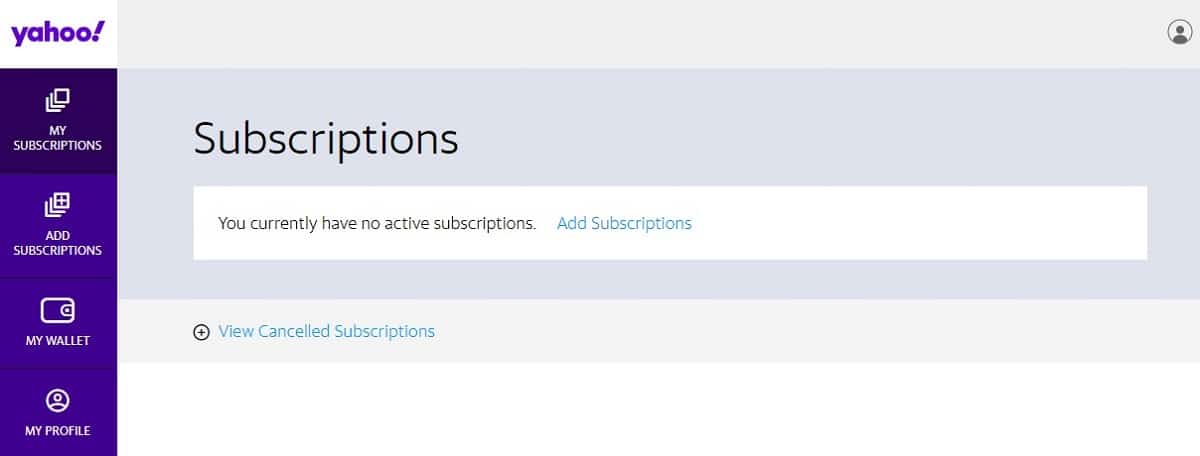Open the account avatar menu in the header
Image resolution: width=1200 pixels, height=456 pixels.
point(1179,32)
